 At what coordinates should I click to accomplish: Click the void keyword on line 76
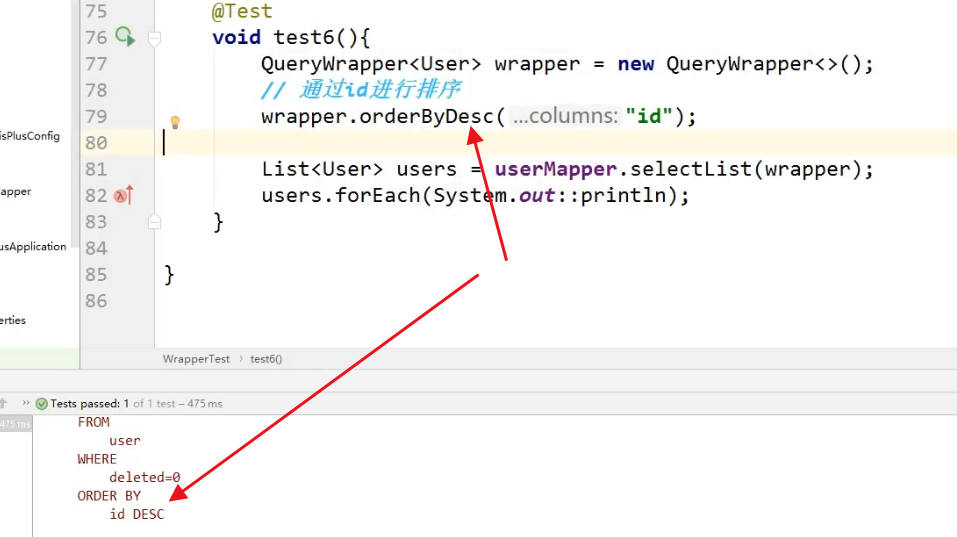coord(236,37)
